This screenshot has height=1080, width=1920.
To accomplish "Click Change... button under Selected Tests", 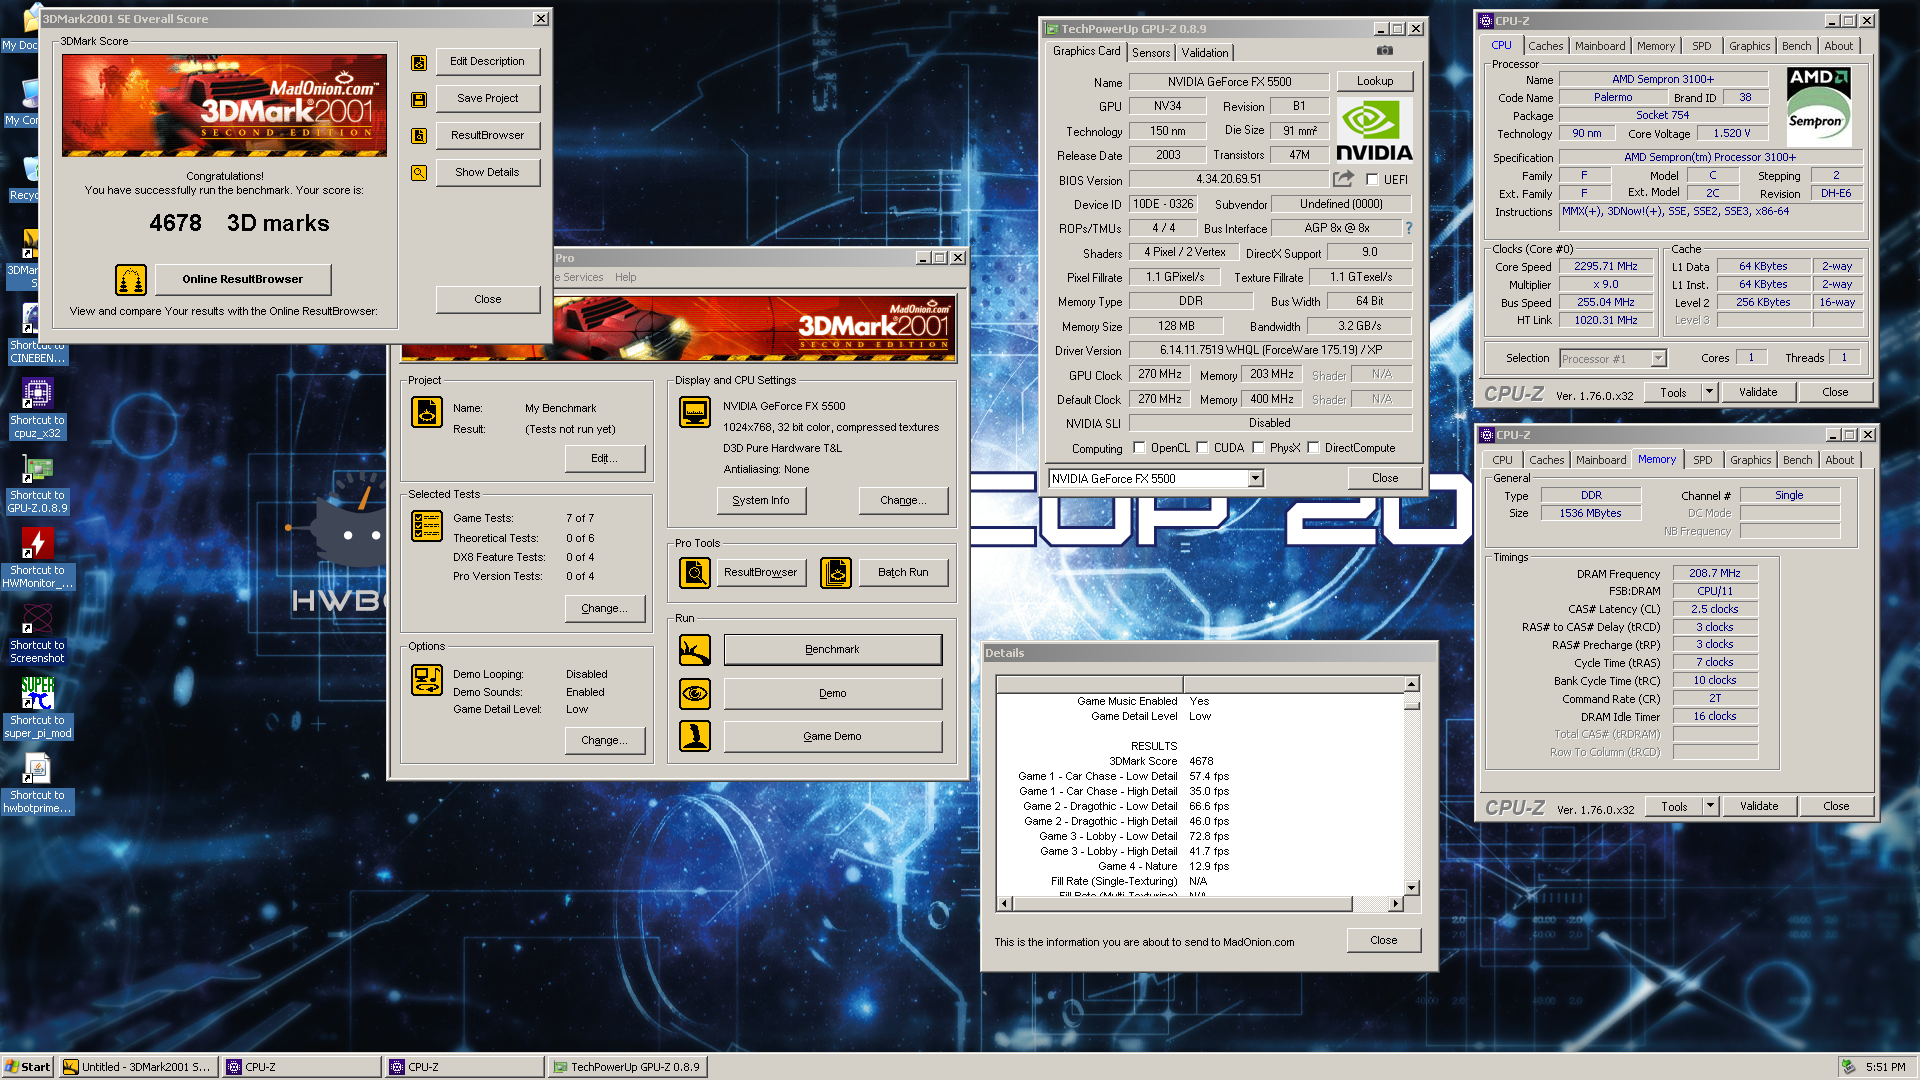I will coord(605,608).
